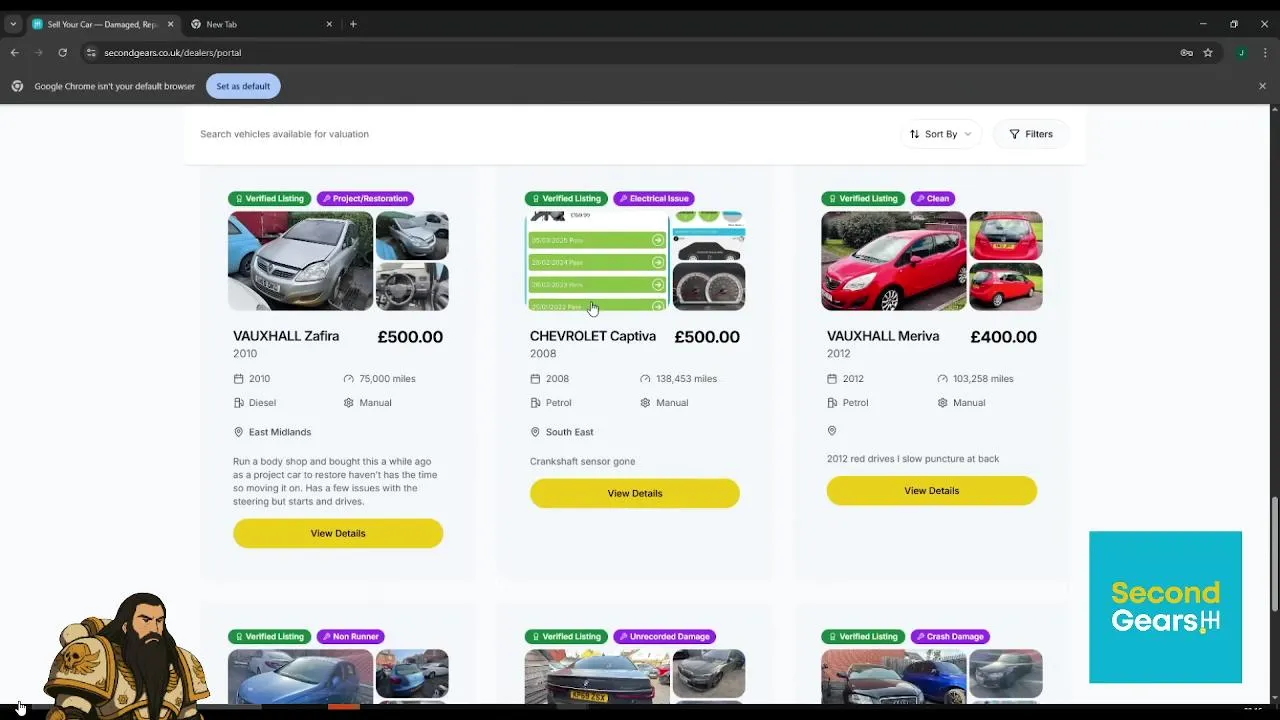This screenshot has width=1280, height=720.
Task: Click Verified Listing badge on Meriva
Action: coord(863,198)
